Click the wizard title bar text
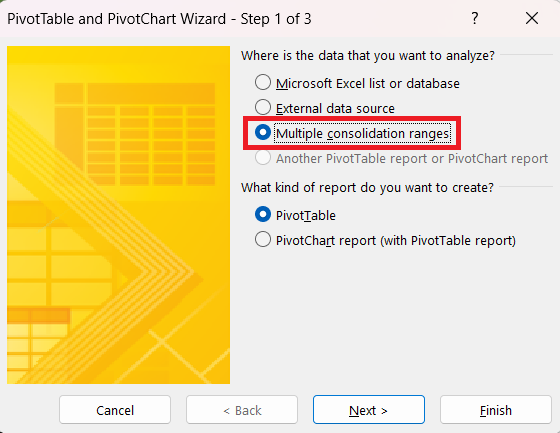 point(159,19)
